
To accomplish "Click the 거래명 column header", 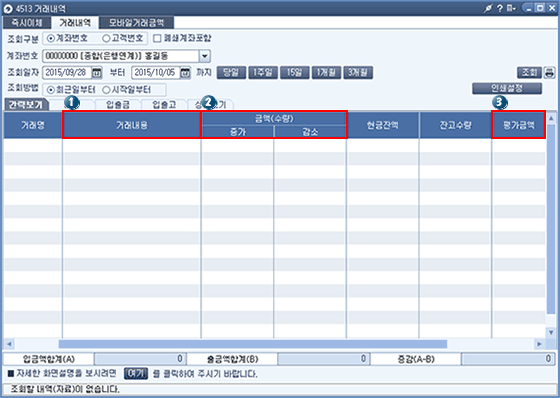I will click(x=33, y=125).
